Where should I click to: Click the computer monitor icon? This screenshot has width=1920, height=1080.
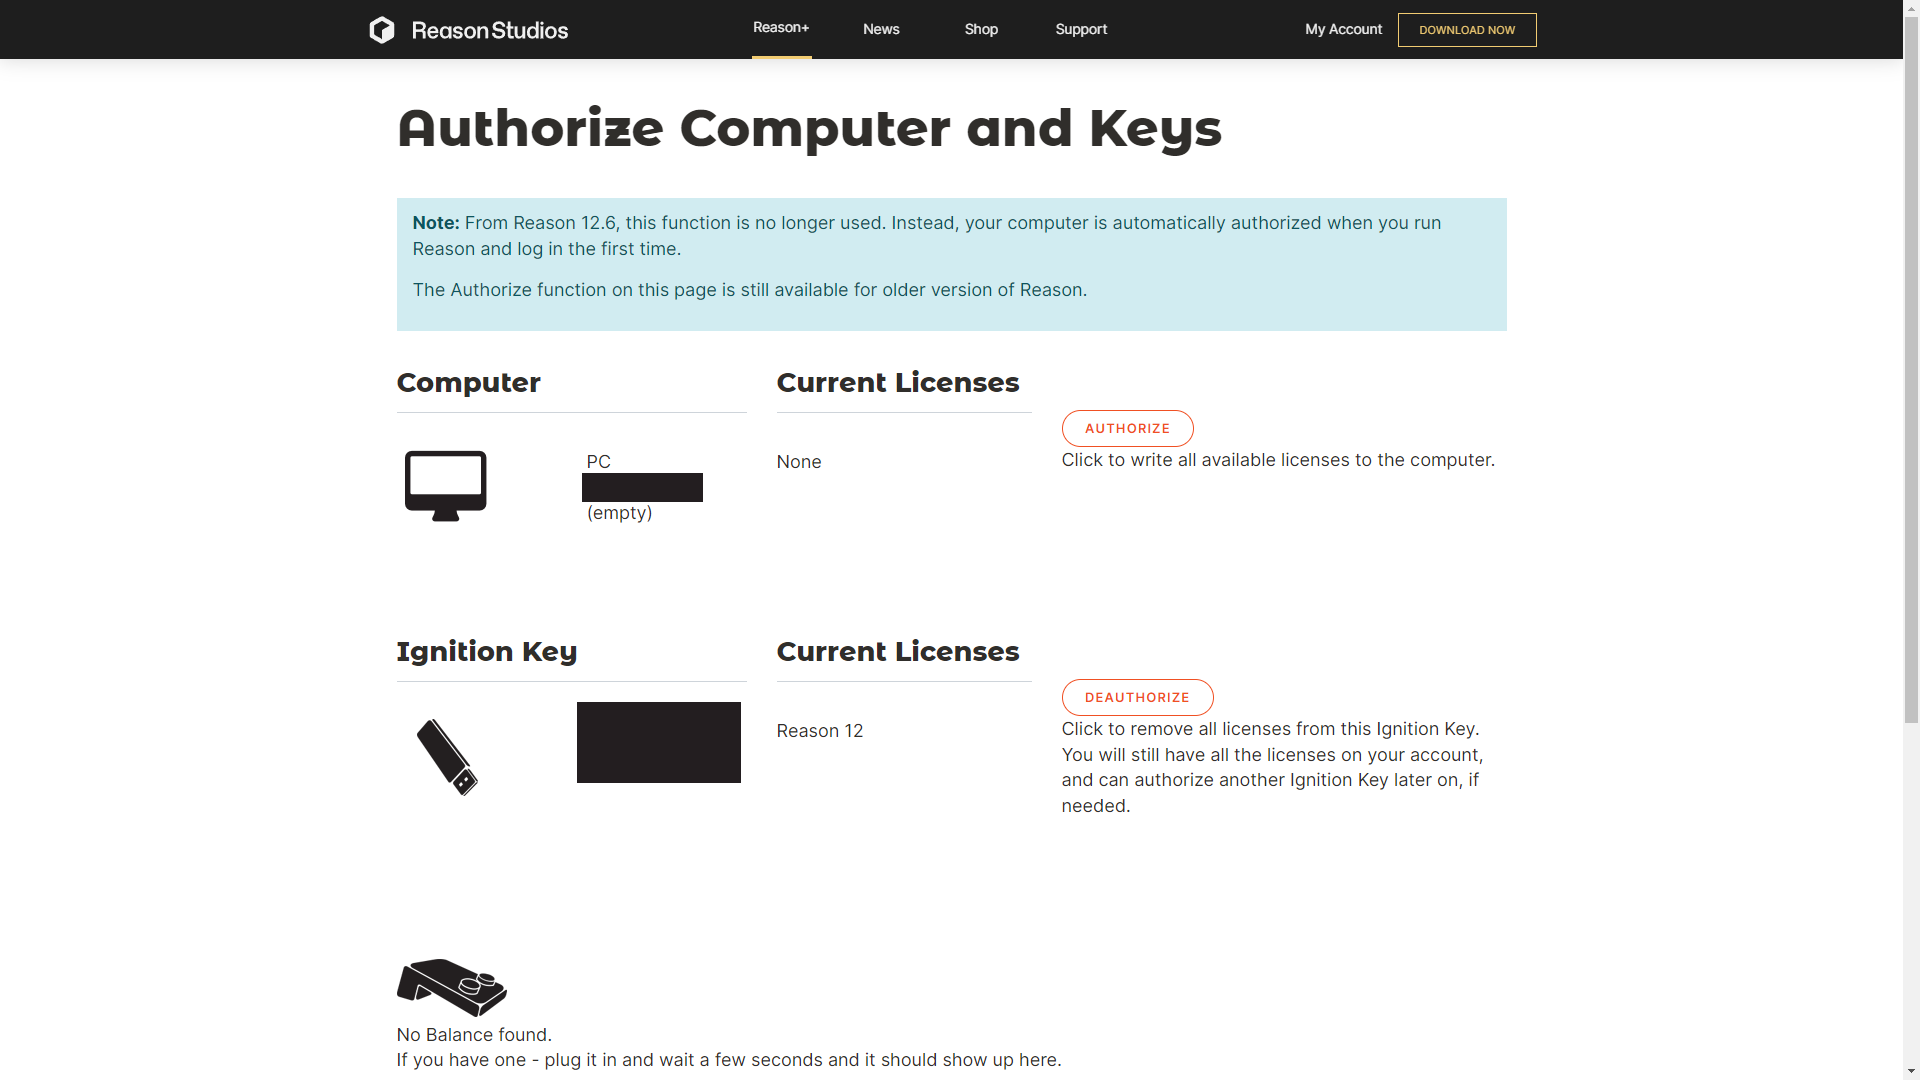click(x=446, y=486)
